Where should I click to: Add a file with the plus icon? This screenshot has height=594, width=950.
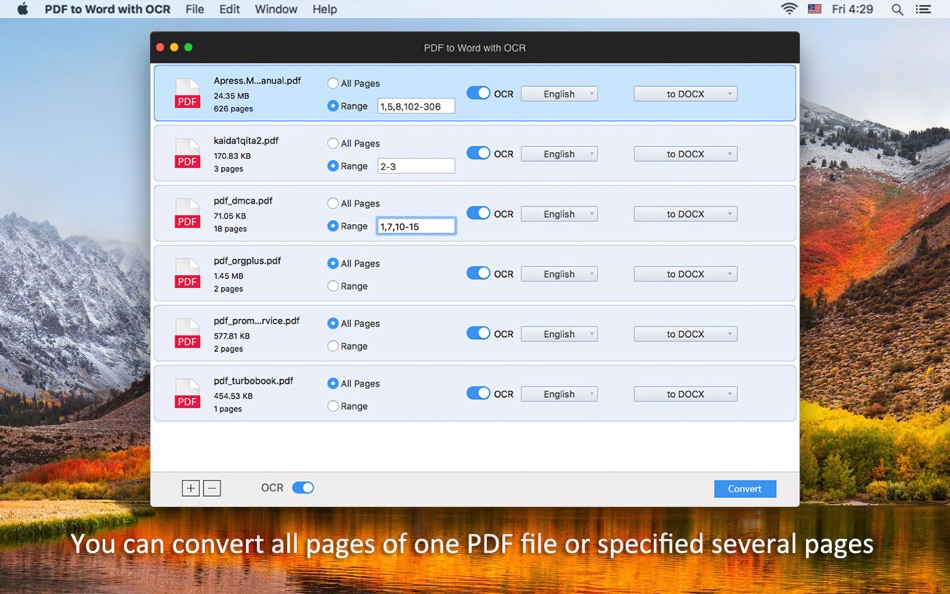coord(191,489)
